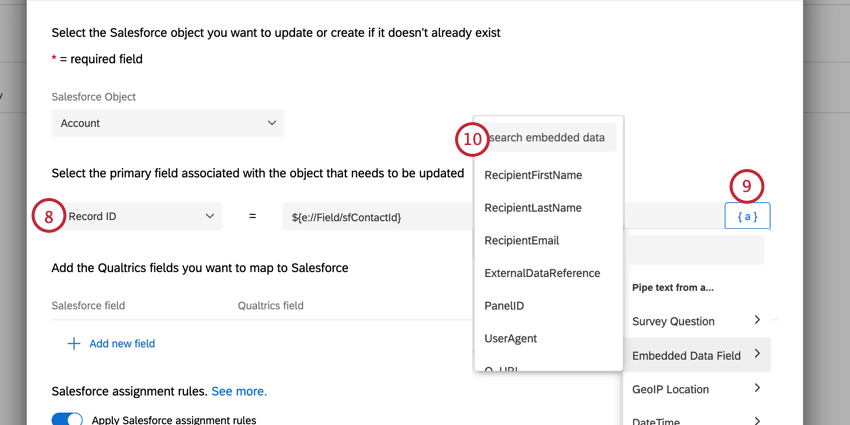Pick UserAgent from the embedded data list
Screen dimensions: 850x425
[x=510, y=338]
